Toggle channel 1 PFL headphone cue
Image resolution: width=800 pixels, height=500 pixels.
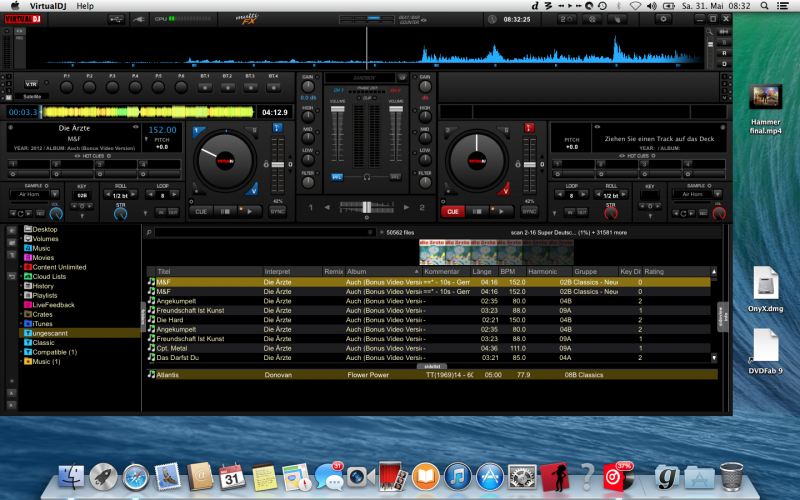337,177
